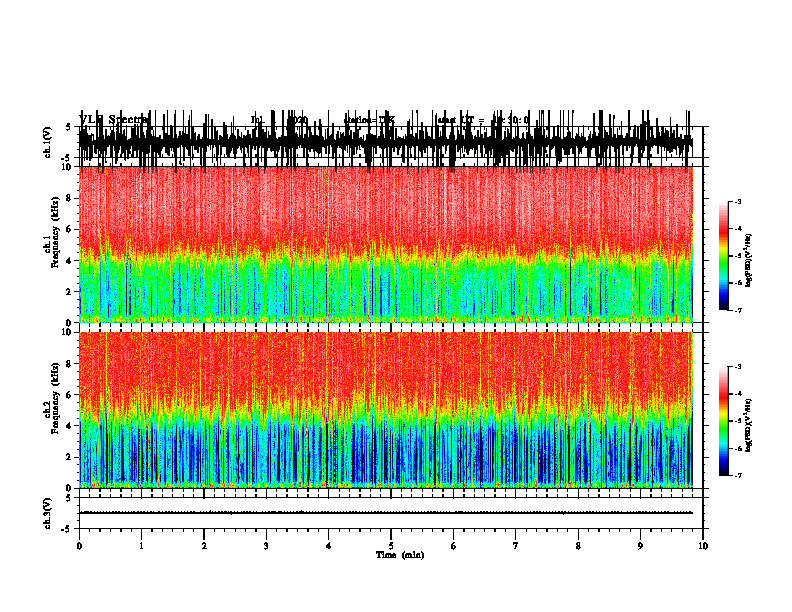Image resolution: width=792 pixels, height=612 pixels.
Task: Click the ch.1 voltage waveform trace
Action: [385, 142]
